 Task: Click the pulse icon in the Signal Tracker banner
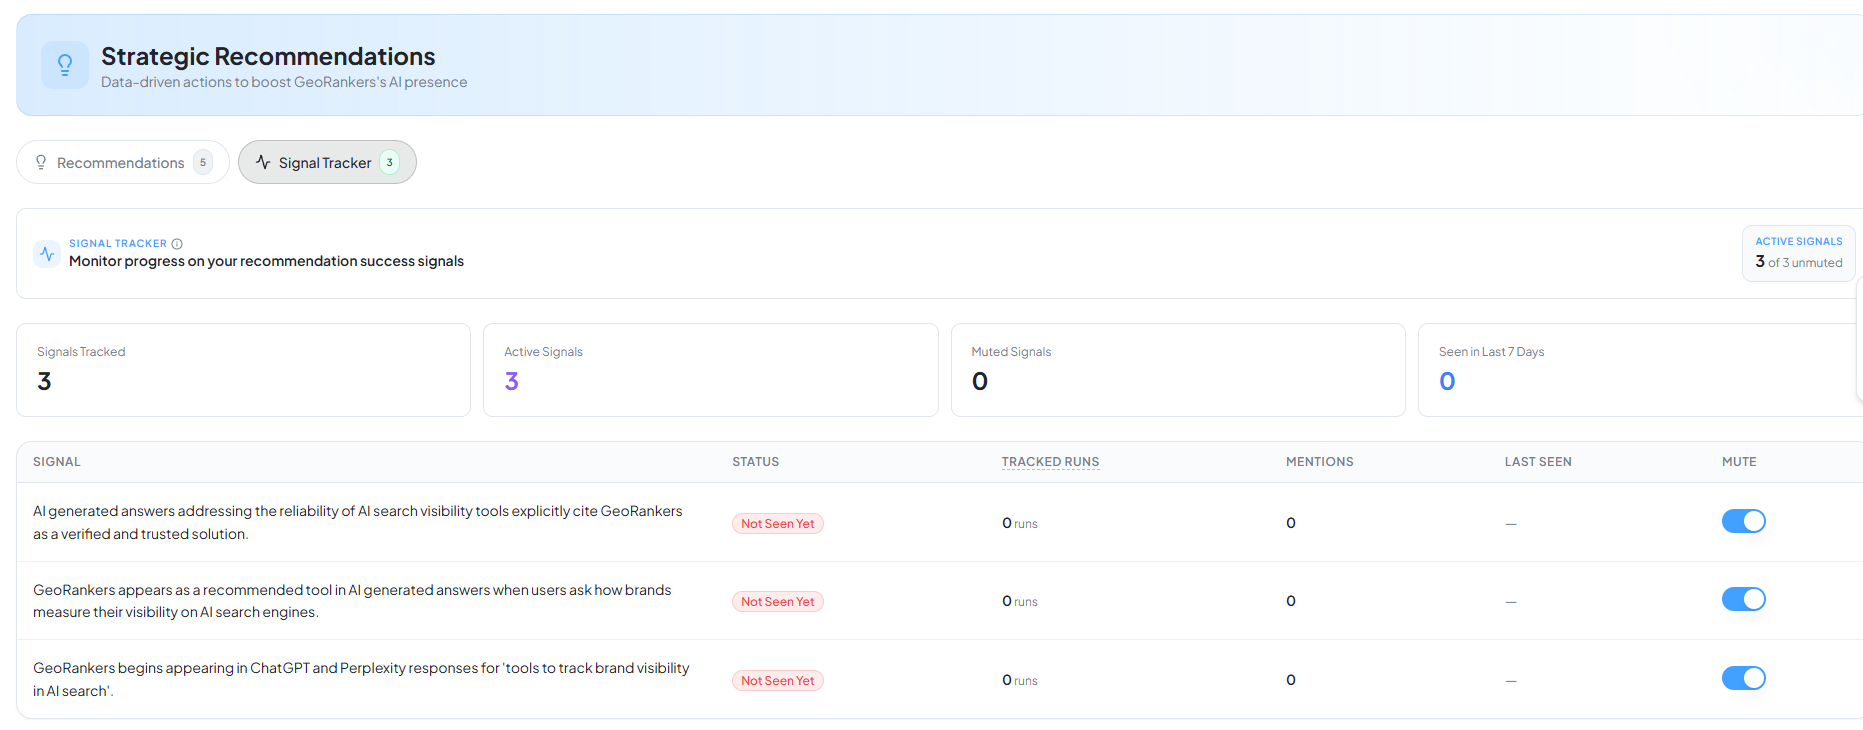click(x=47, y=253)
